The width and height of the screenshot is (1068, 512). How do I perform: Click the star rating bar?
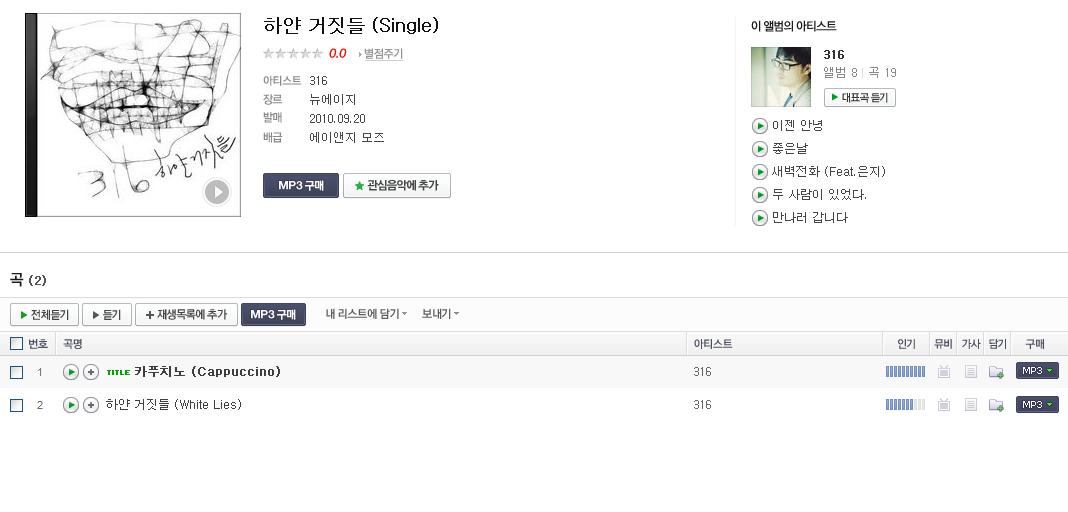292,54
